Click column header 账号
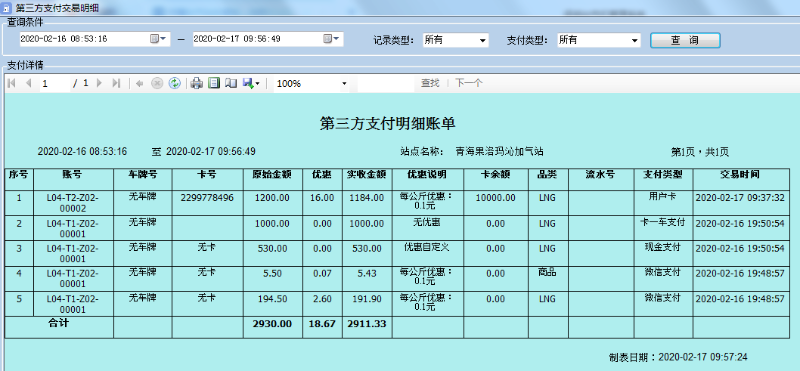This screenshot has height=371, width=800. pyautogui.click(x=72, y=175)
